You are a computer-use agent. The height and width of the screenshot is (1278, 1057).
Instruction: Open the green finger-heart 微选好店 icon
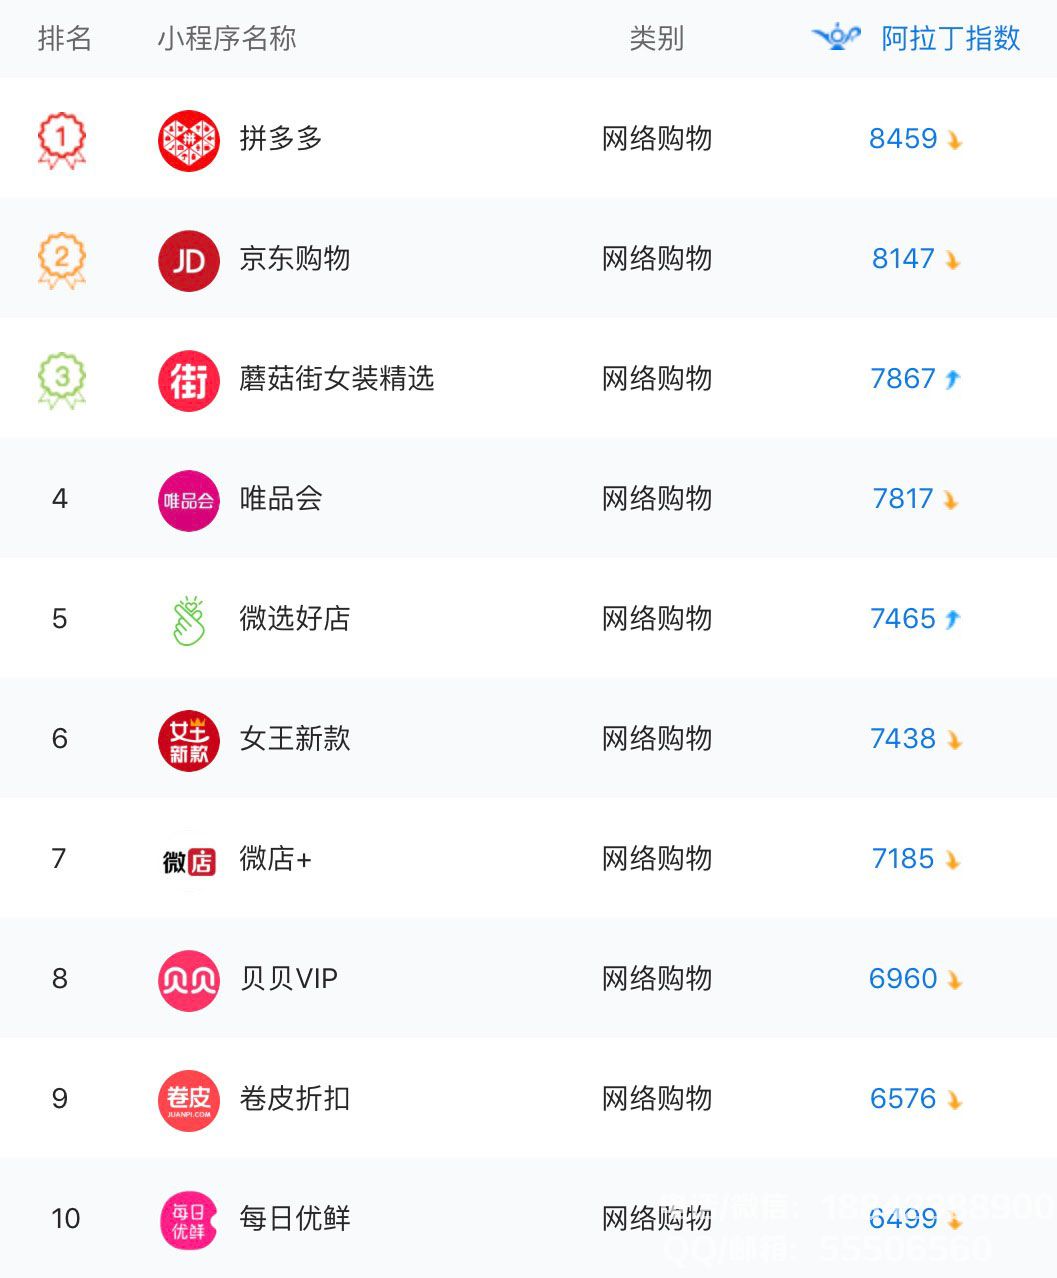(189, 620)
